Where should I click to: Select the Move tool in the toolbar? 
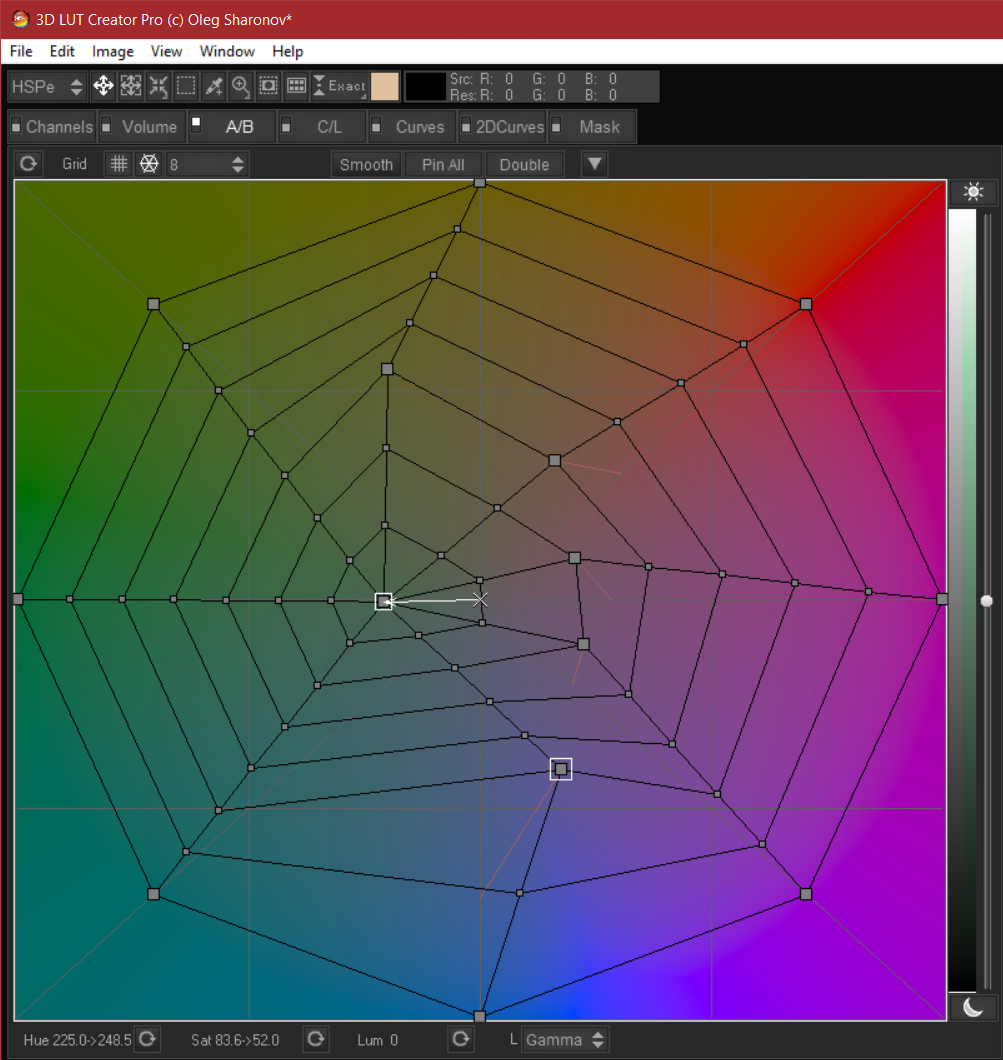tap(103, 86)
